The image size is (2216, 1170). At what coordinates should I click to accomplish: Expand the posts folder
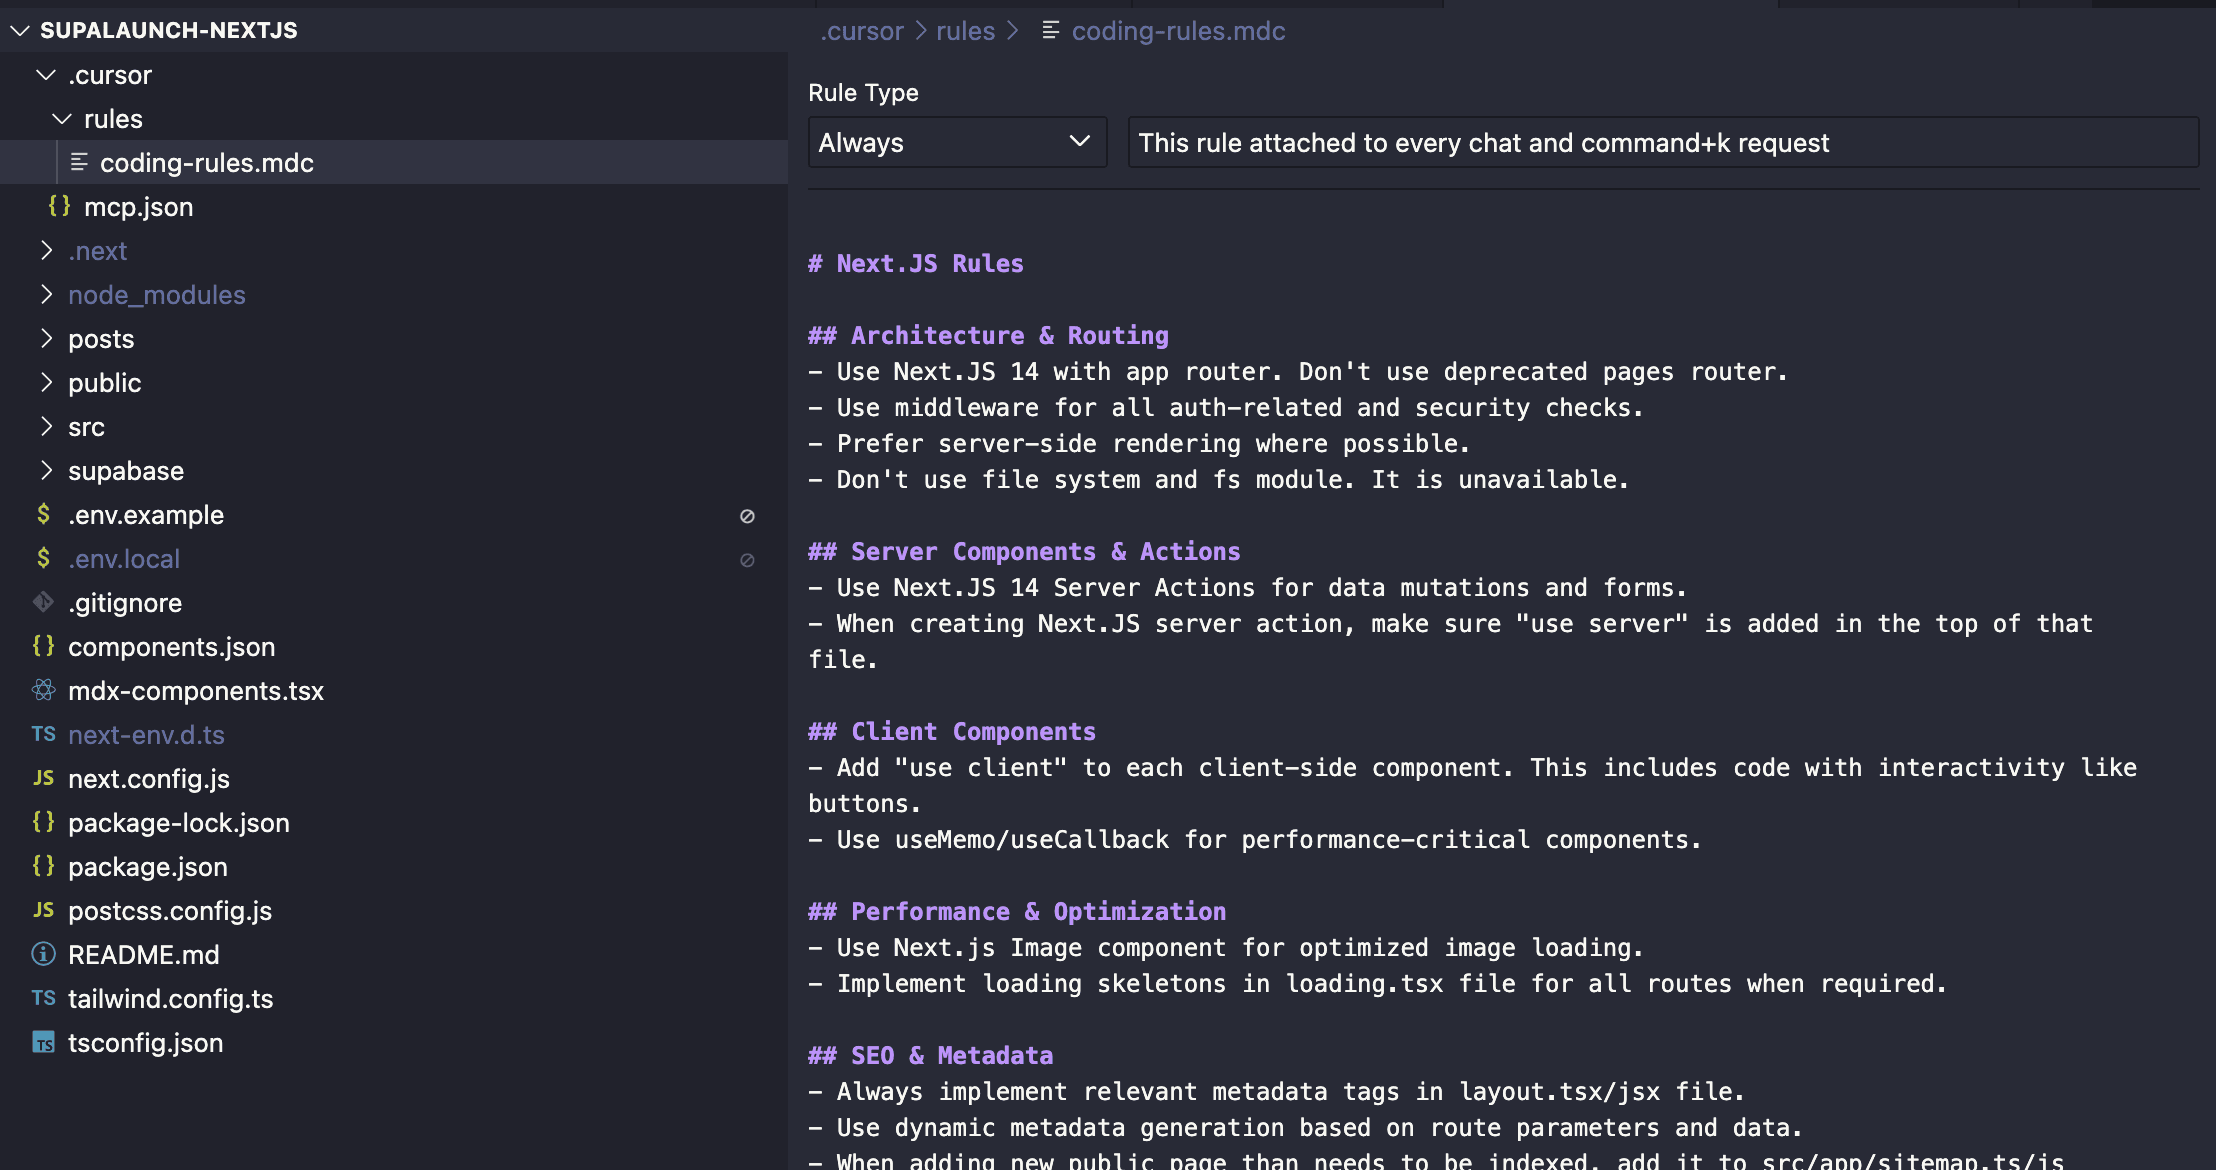(x=46, y=338)
